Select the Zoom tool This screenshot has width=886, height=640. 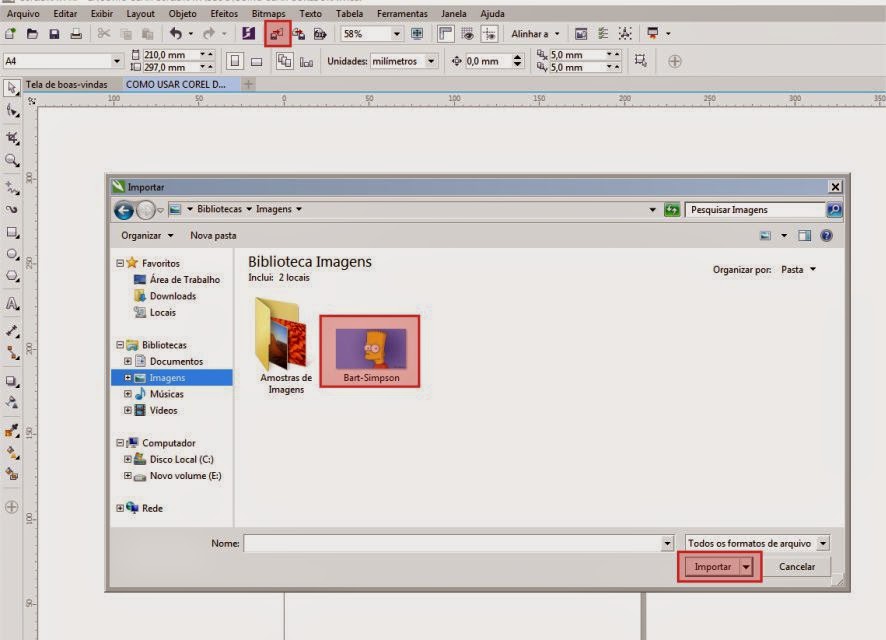(11, 157)
